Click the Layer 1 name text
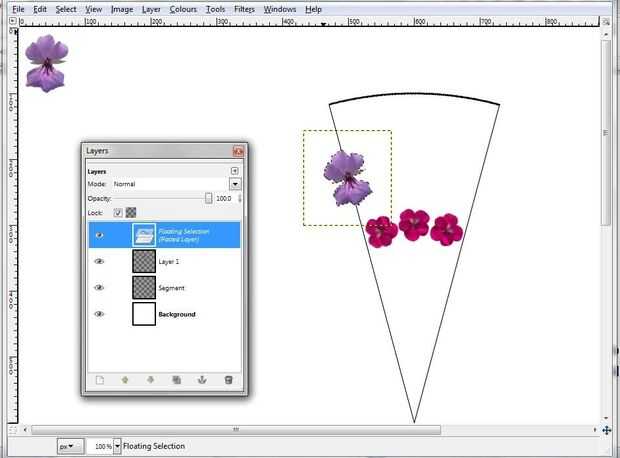 point(169,262)
